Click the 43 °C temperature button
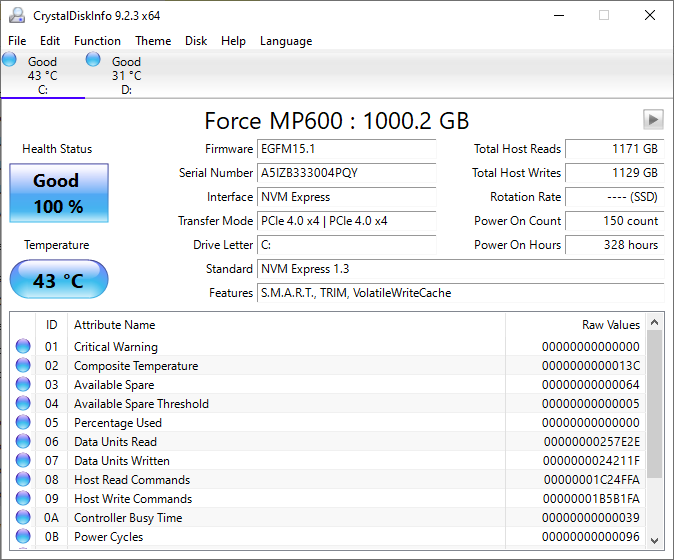The width and height of the screenshot is (674, 560). [59, 279]
